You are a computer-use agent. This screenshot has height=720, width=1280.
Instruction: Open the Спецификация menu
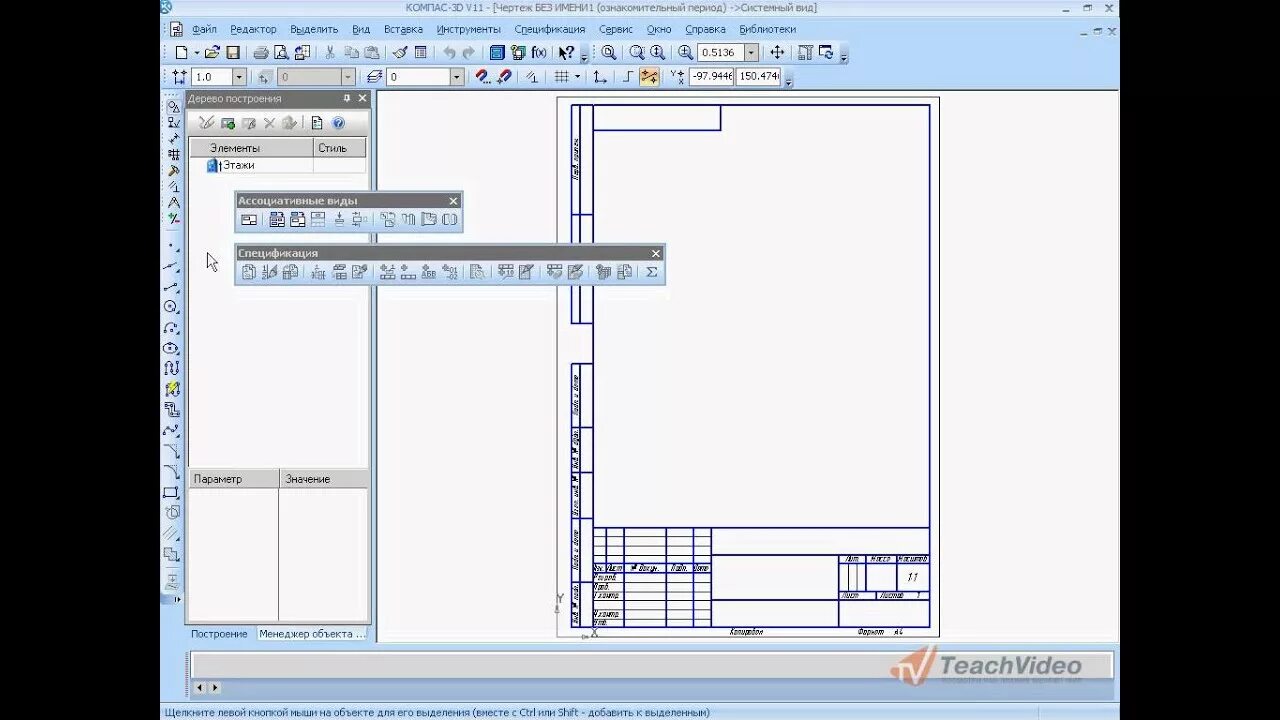pos(549,29)
